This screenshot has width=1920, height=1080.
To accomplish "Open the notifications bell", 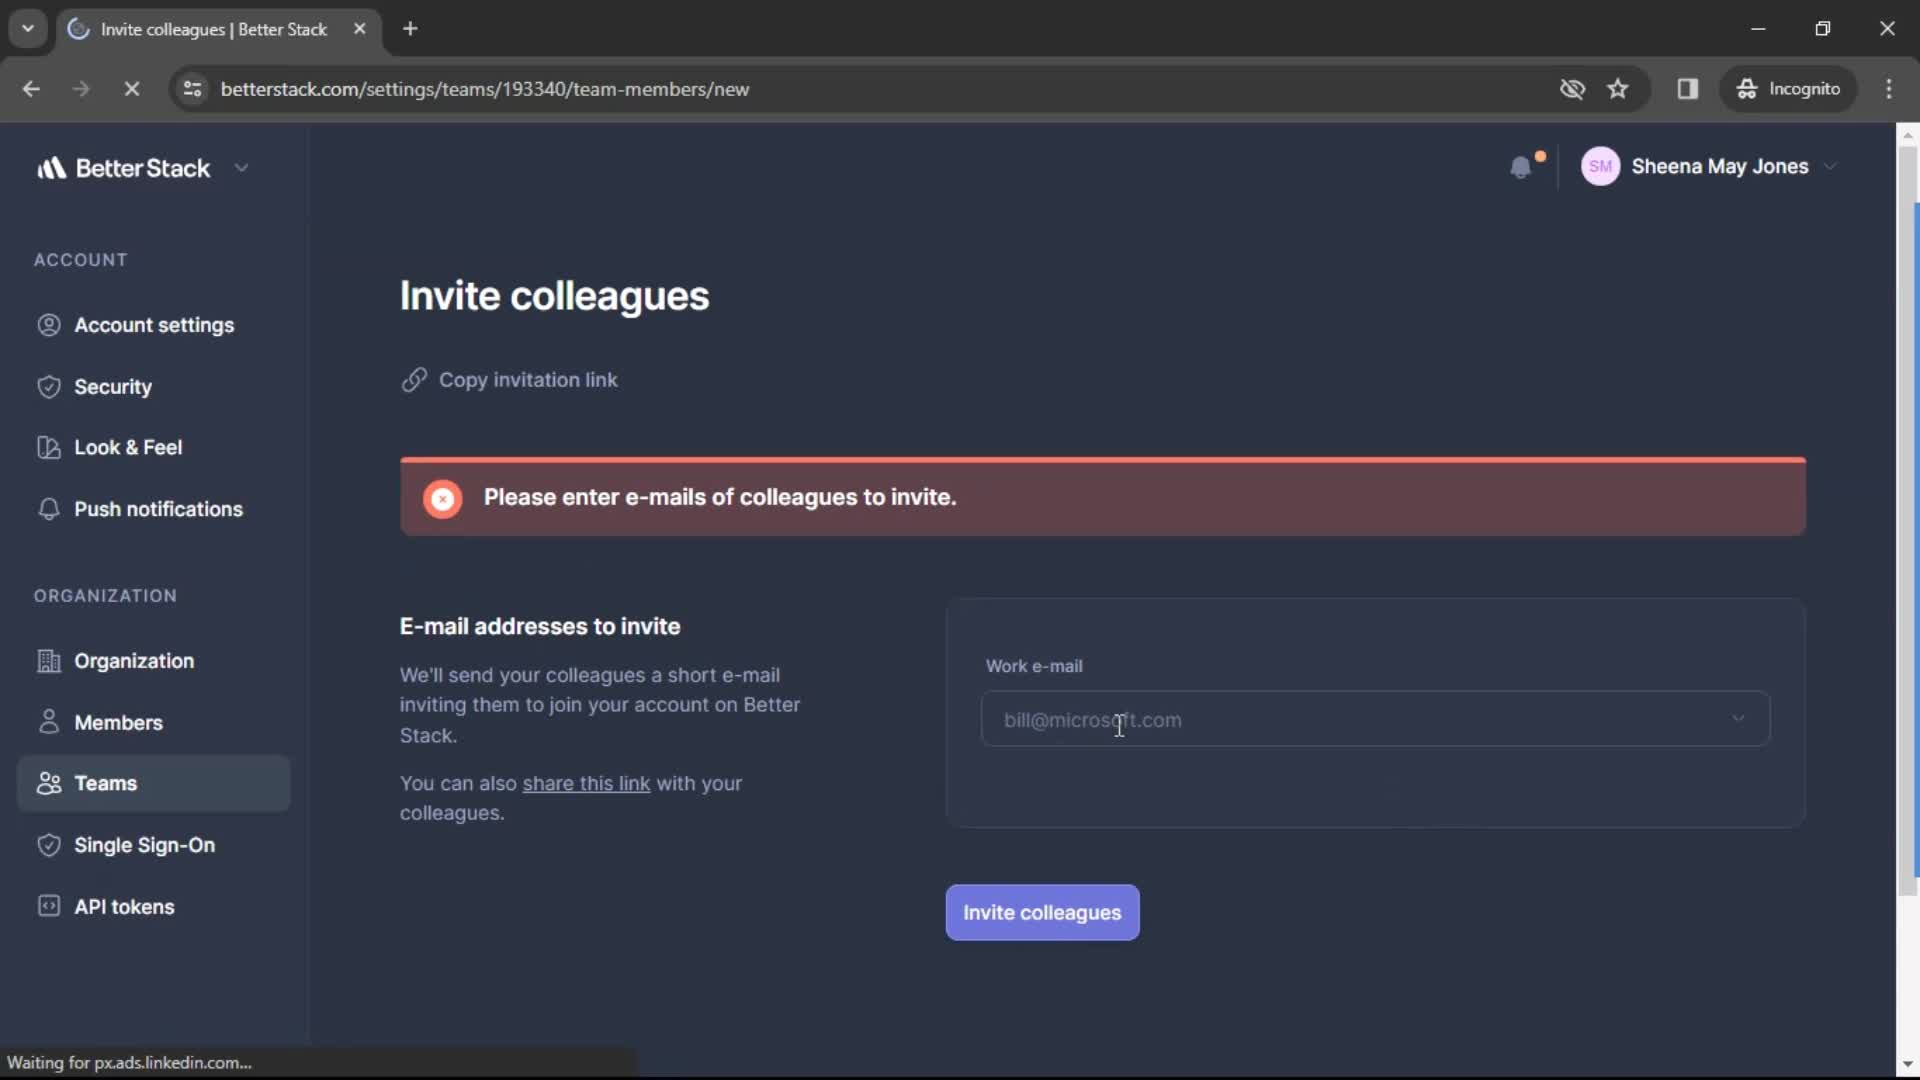I will click(1521, 167).
